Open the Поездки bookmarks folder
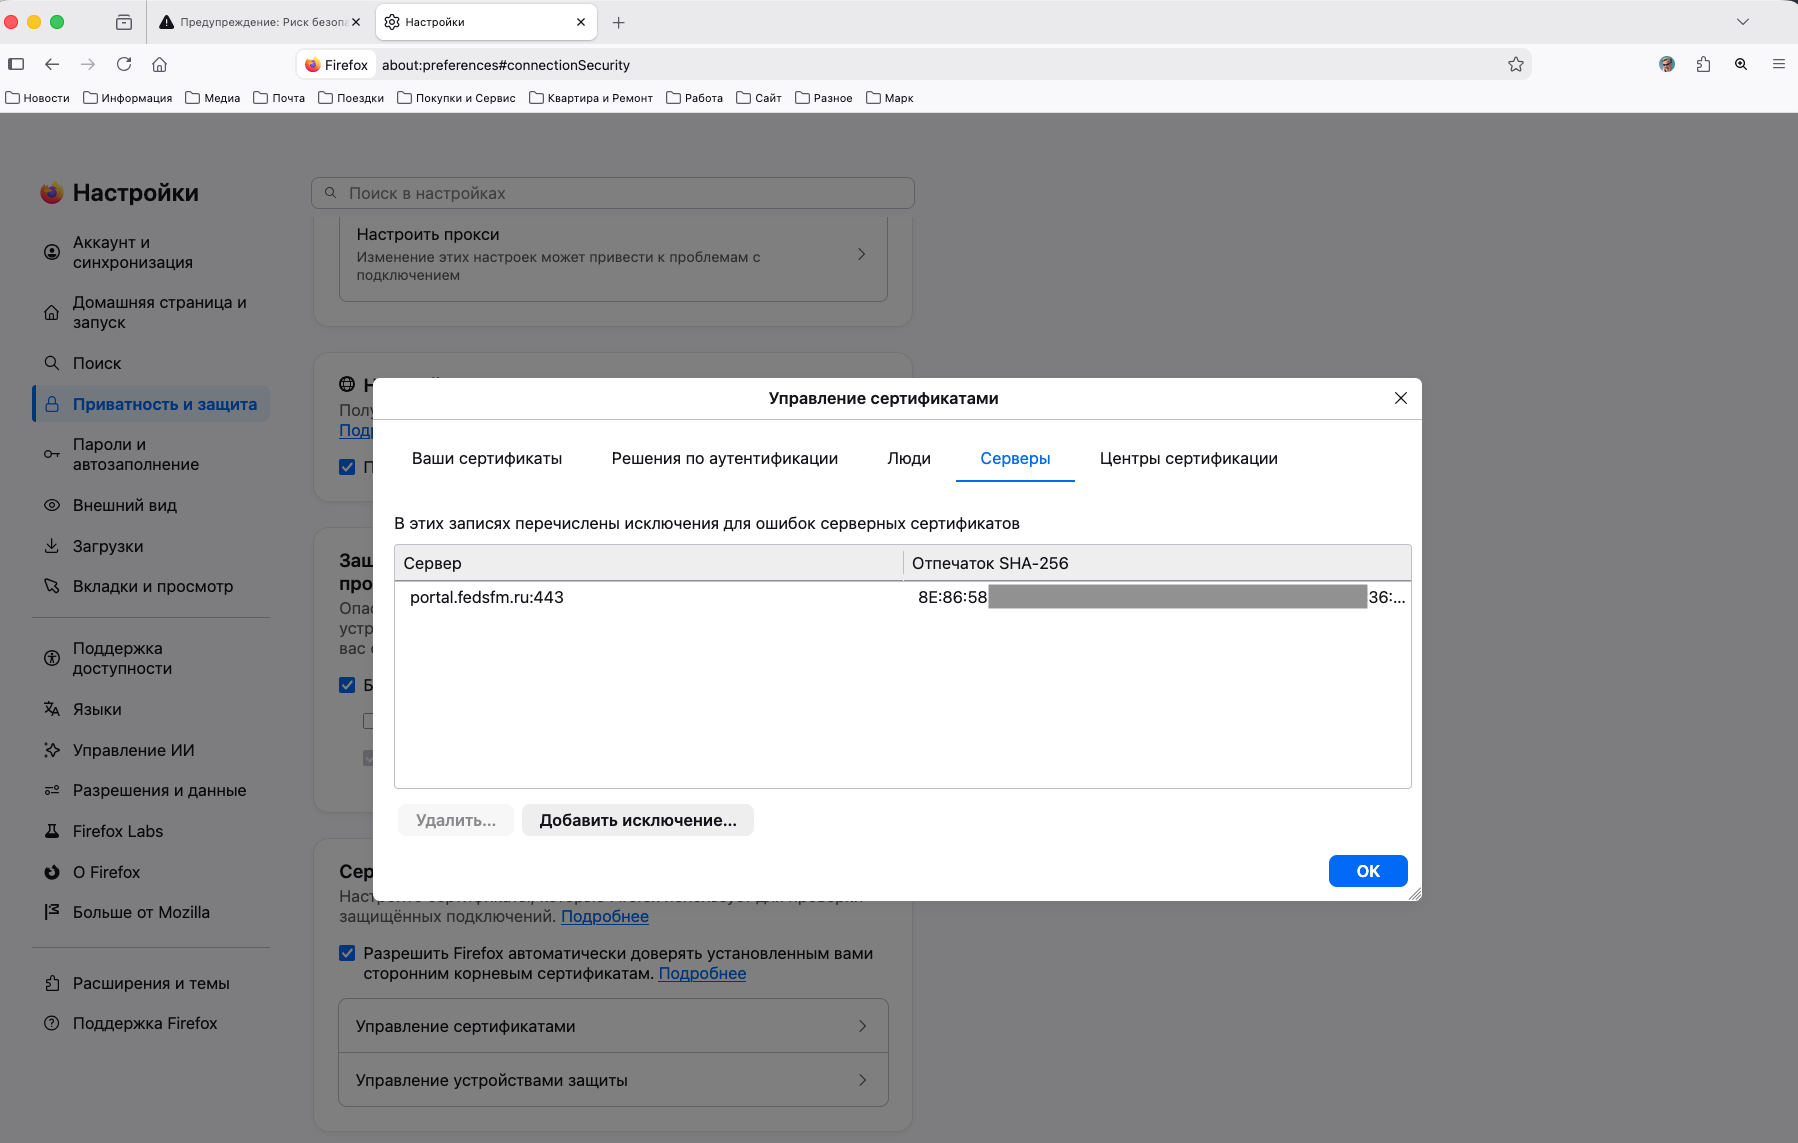The image size is (1798, 1143). [x=351, y=98]
